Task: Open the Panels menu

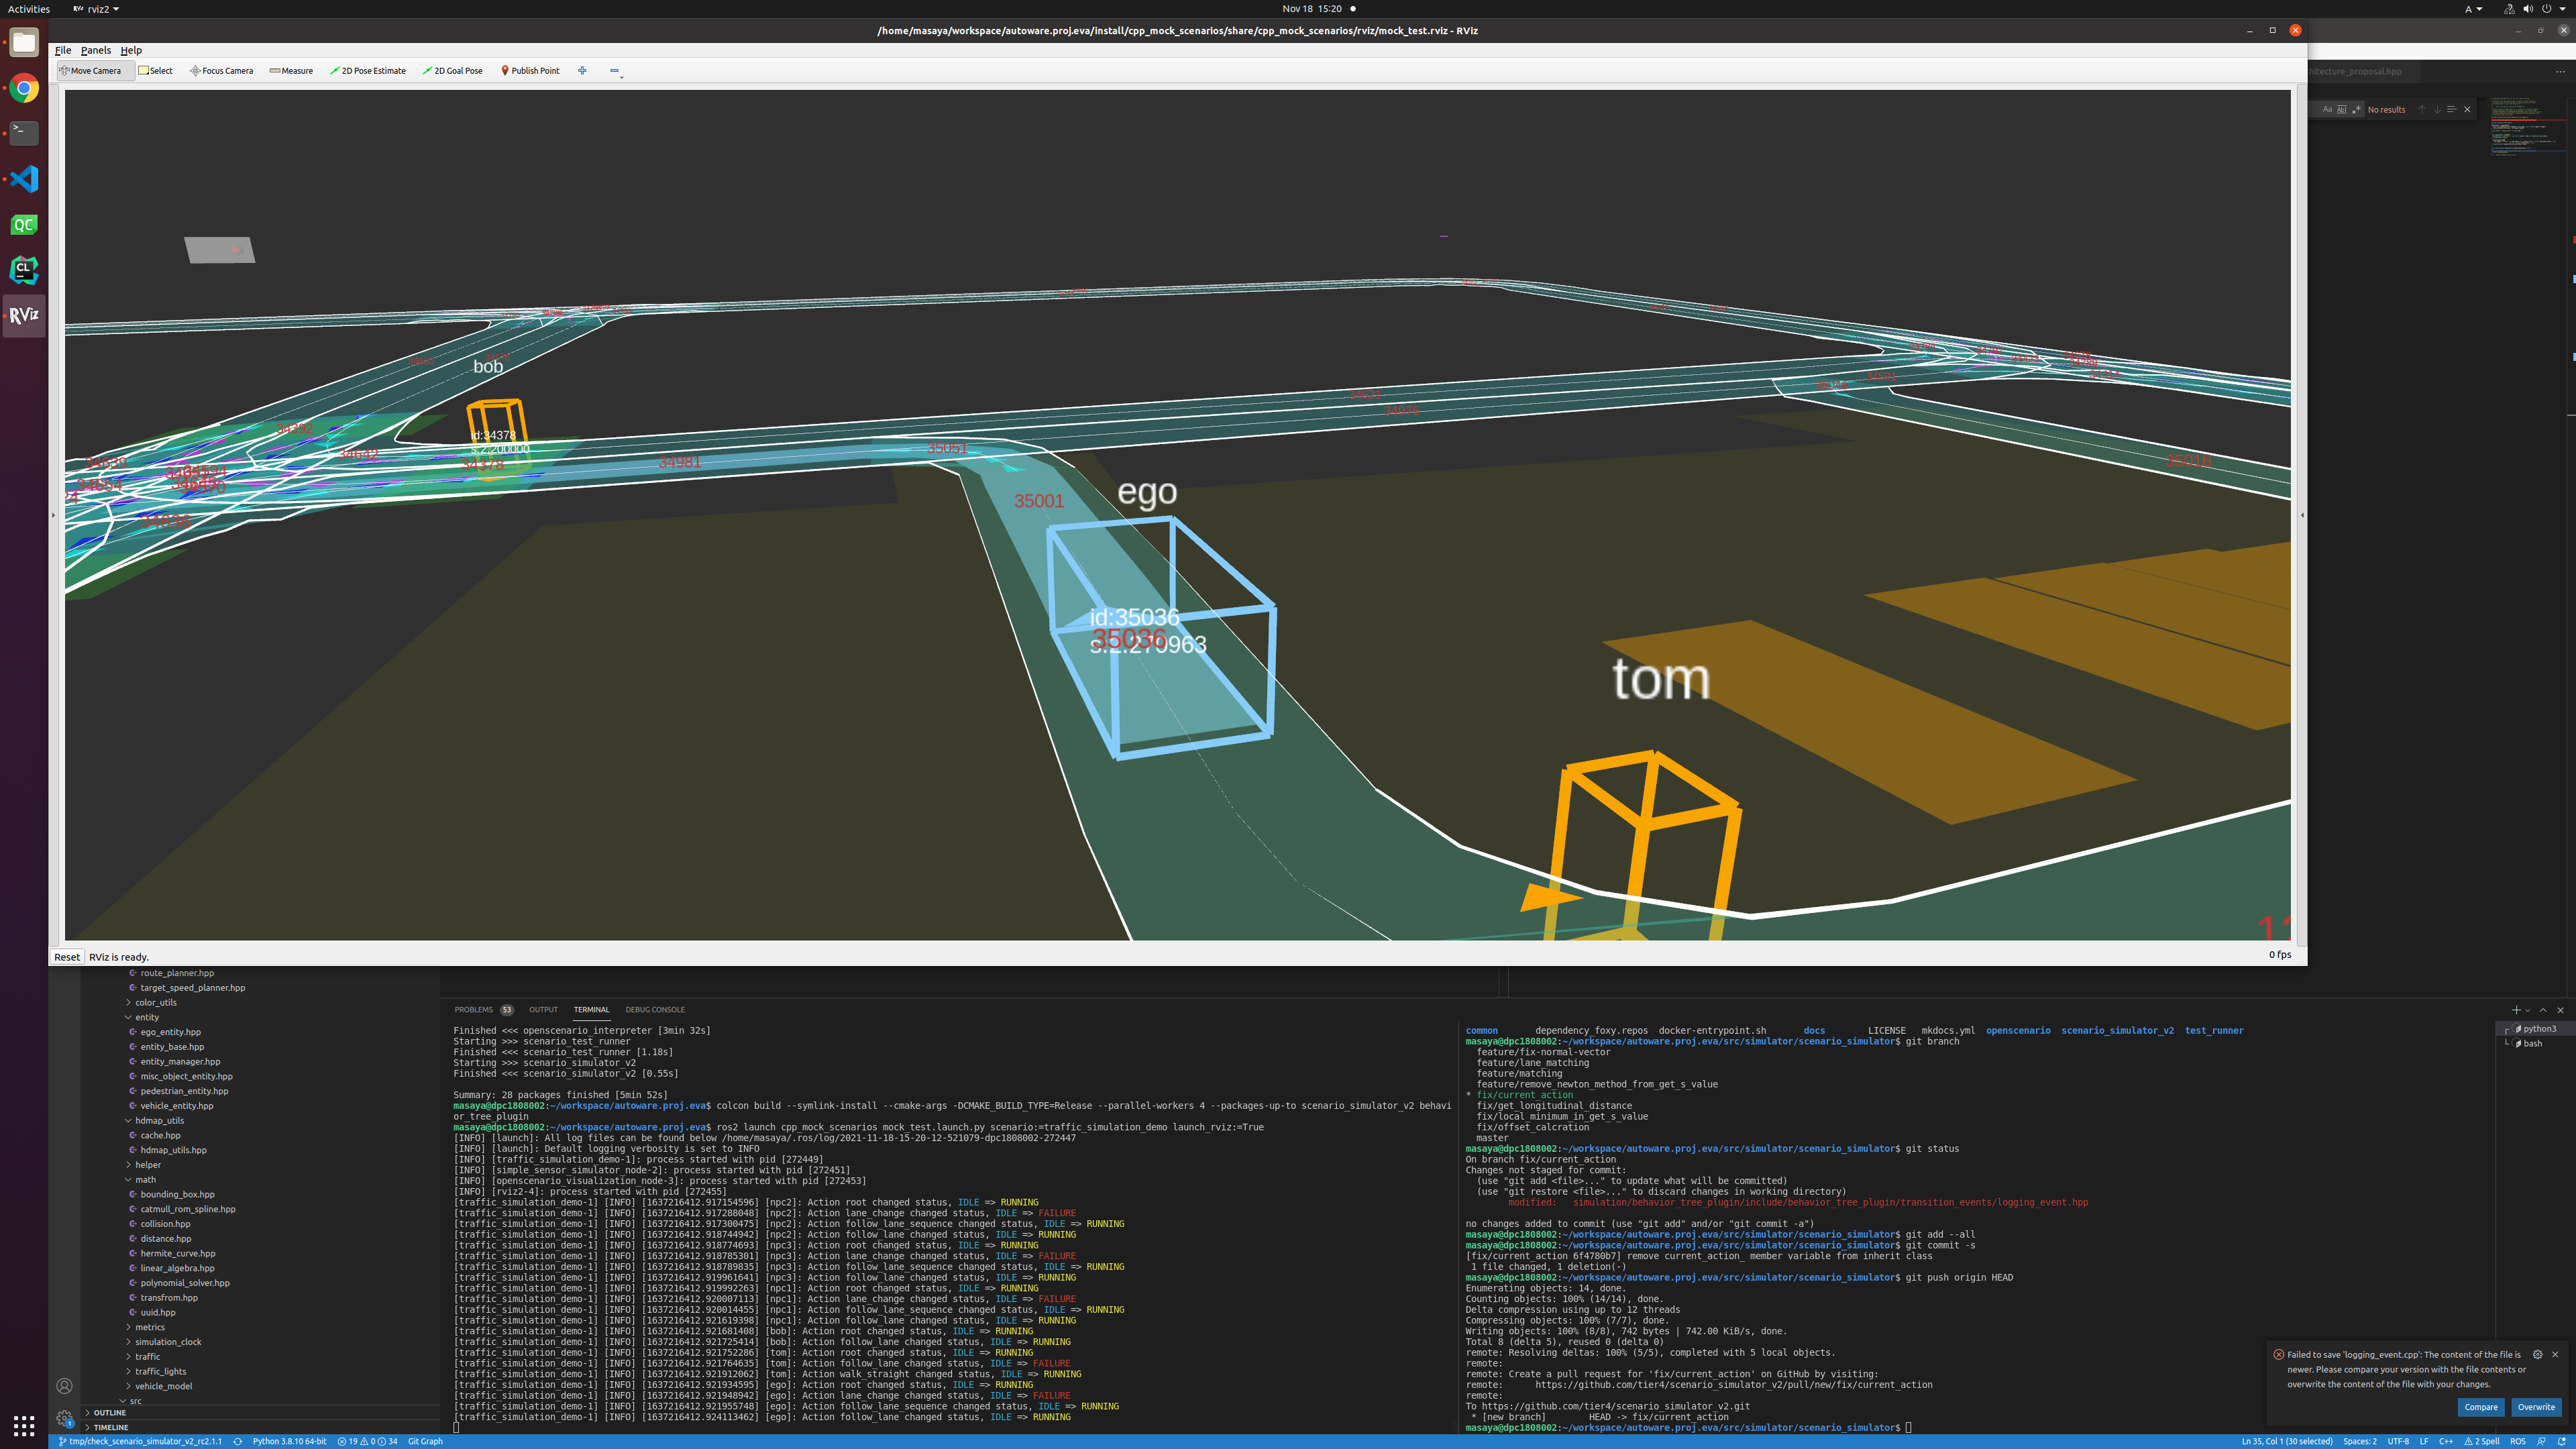Action: (x=95, y=50)
